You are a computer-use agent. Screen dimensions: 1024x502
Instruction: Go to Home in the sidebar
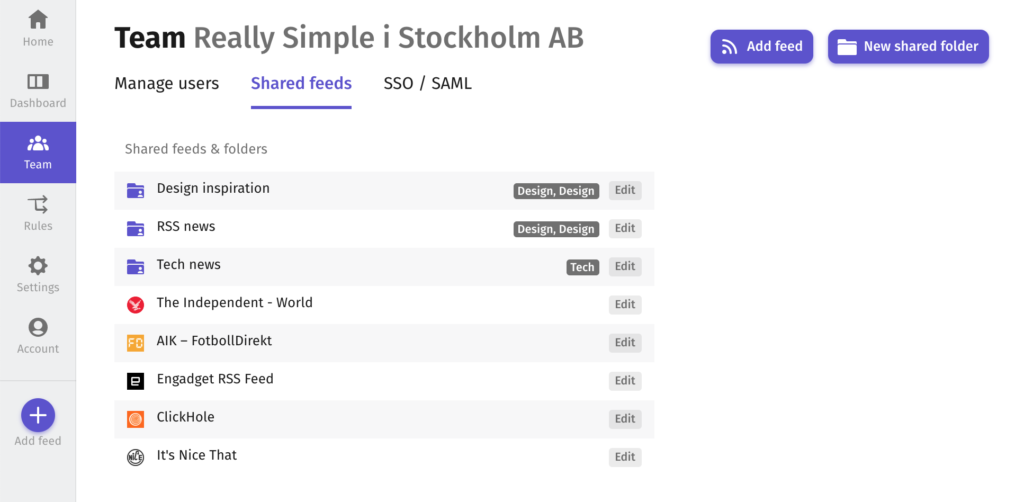point(38,29)
